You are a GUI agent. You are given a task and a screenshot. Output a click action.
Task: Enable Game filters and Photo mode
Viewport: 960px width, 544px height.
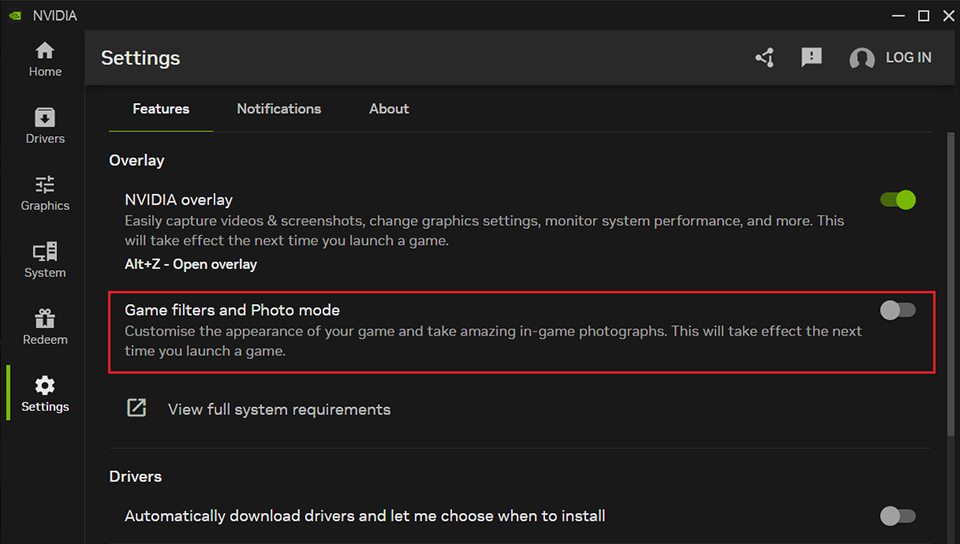coord(897,310)
